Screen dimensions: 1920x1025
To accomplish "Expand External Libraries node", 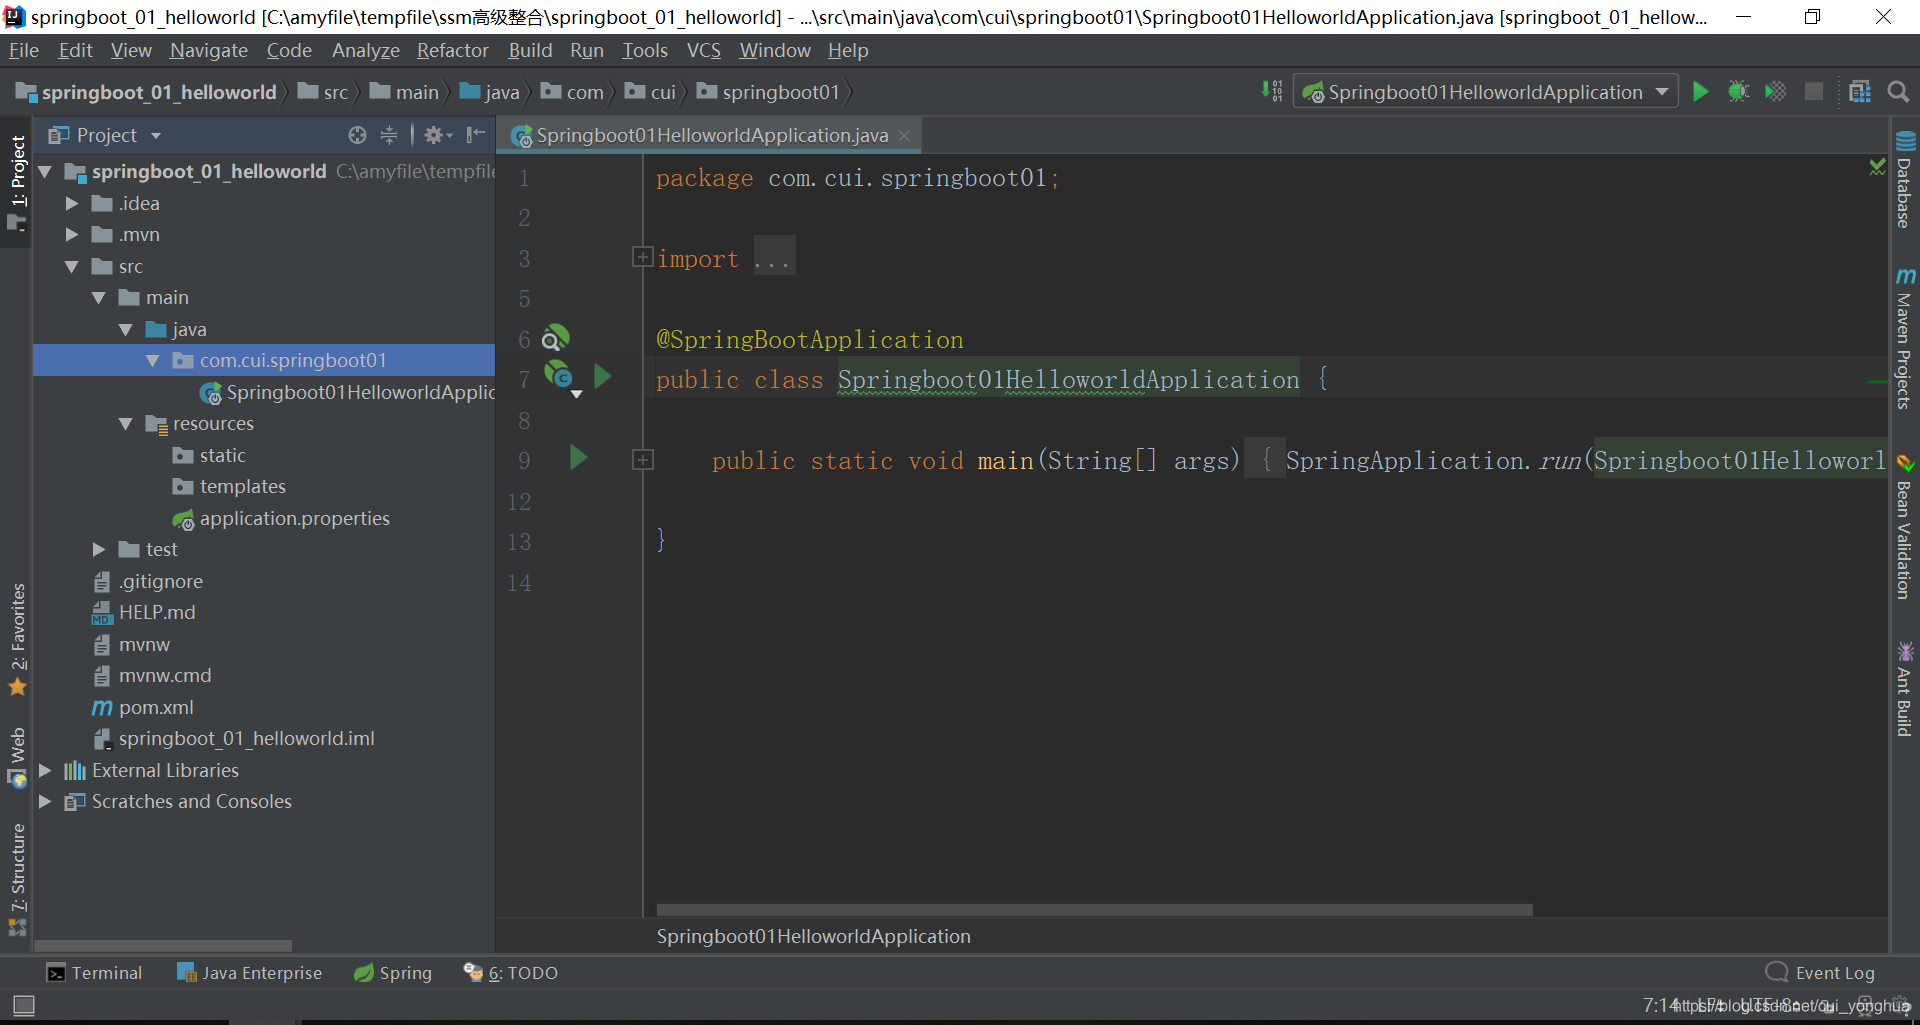I will point(45,771).
